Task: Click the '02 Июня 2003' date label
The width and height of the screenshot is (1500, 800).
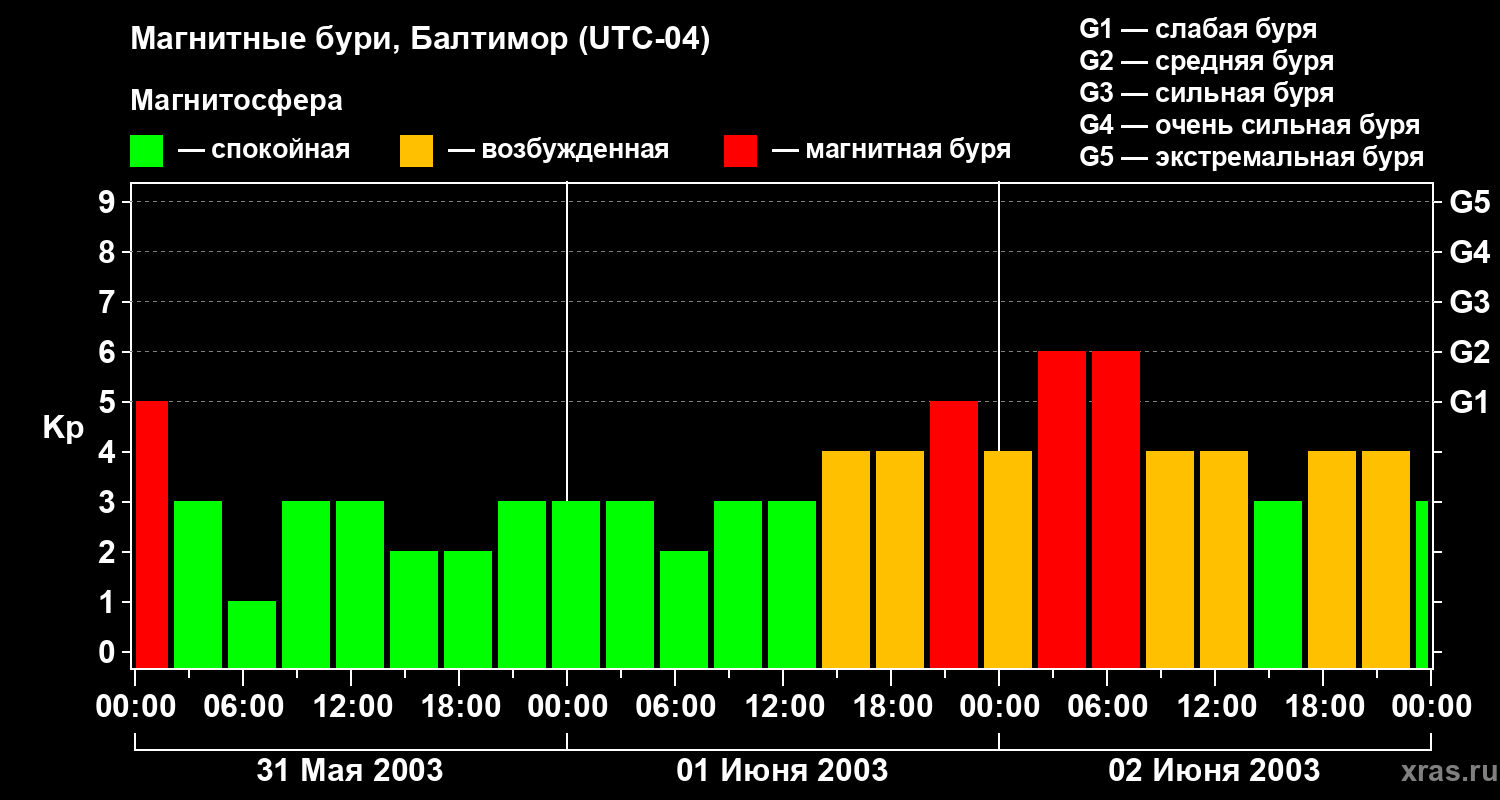Action: point(1214,770)
